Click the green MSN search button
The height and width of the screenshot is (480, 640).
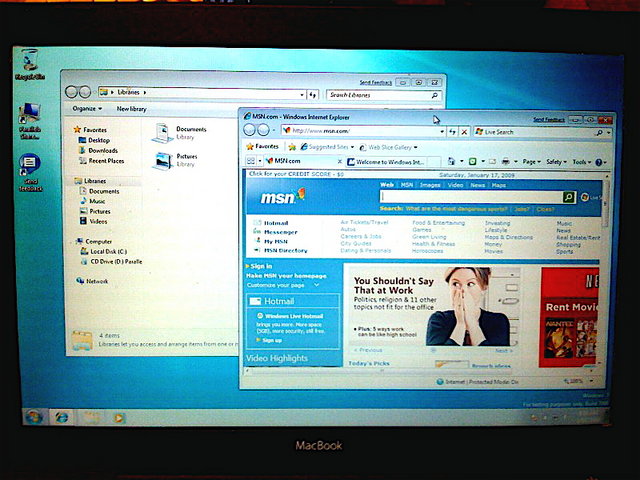pyautogui.click(x=569, y=198)
